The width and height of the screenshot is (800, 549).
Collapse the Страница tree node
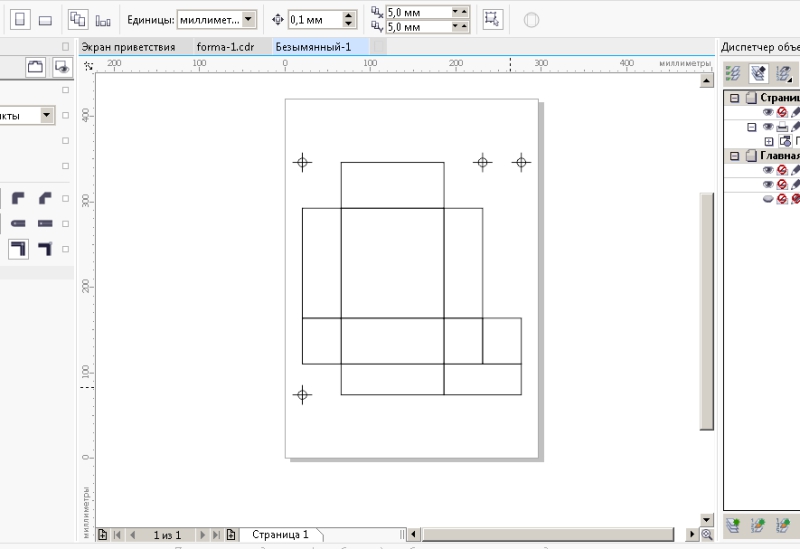coord(734,97)
